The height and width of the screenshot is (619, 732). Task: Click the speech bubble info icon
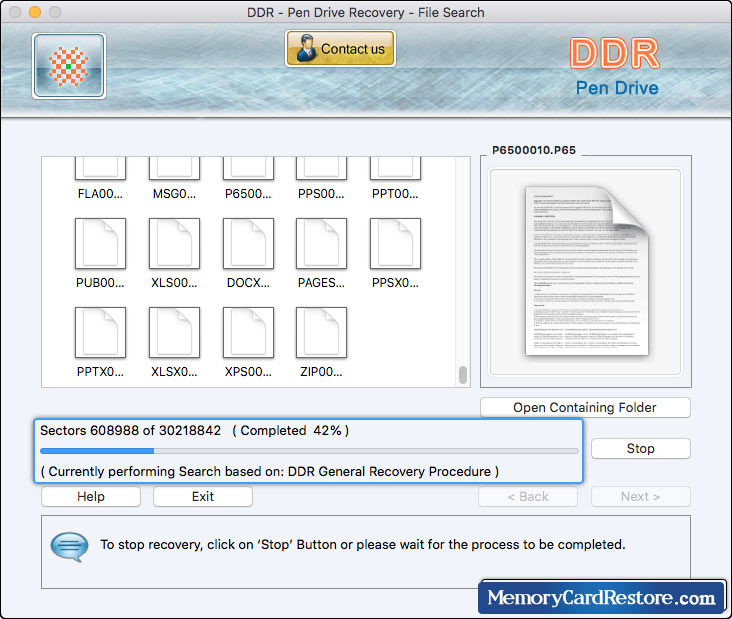point(69,546)
